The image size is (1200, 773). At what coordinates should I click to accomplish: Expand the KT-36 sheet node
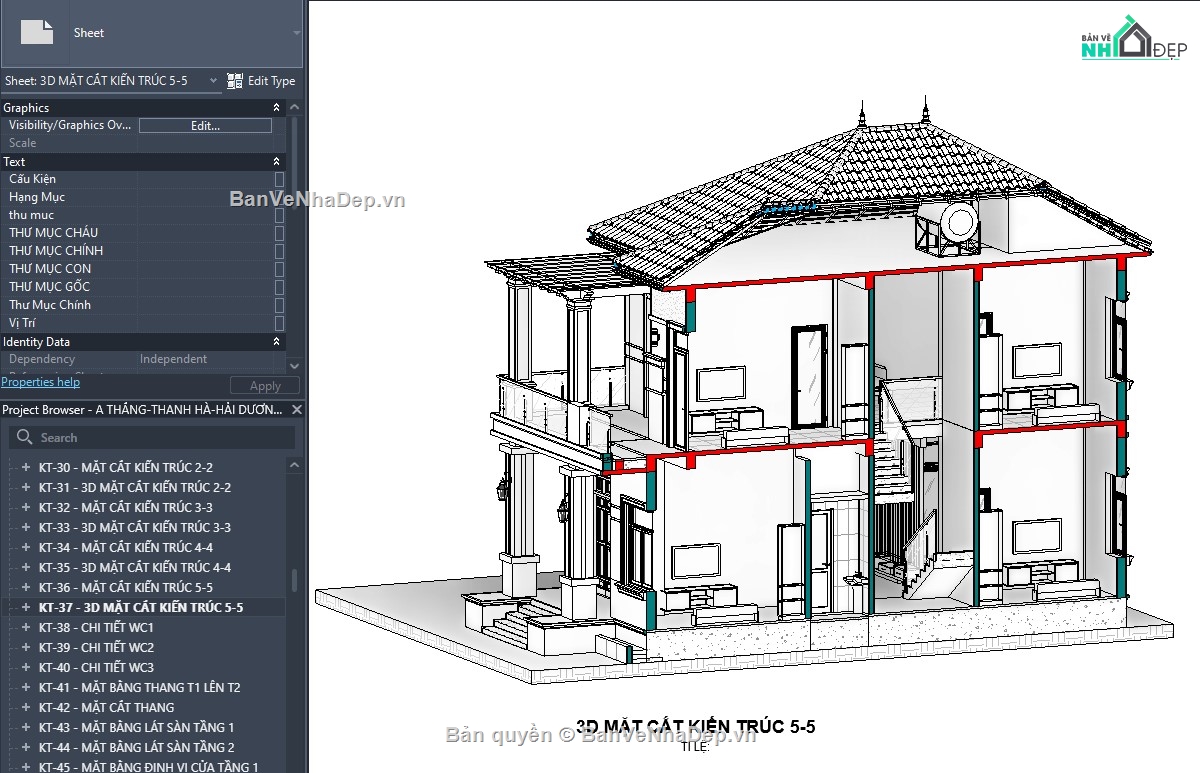point(27,587)
